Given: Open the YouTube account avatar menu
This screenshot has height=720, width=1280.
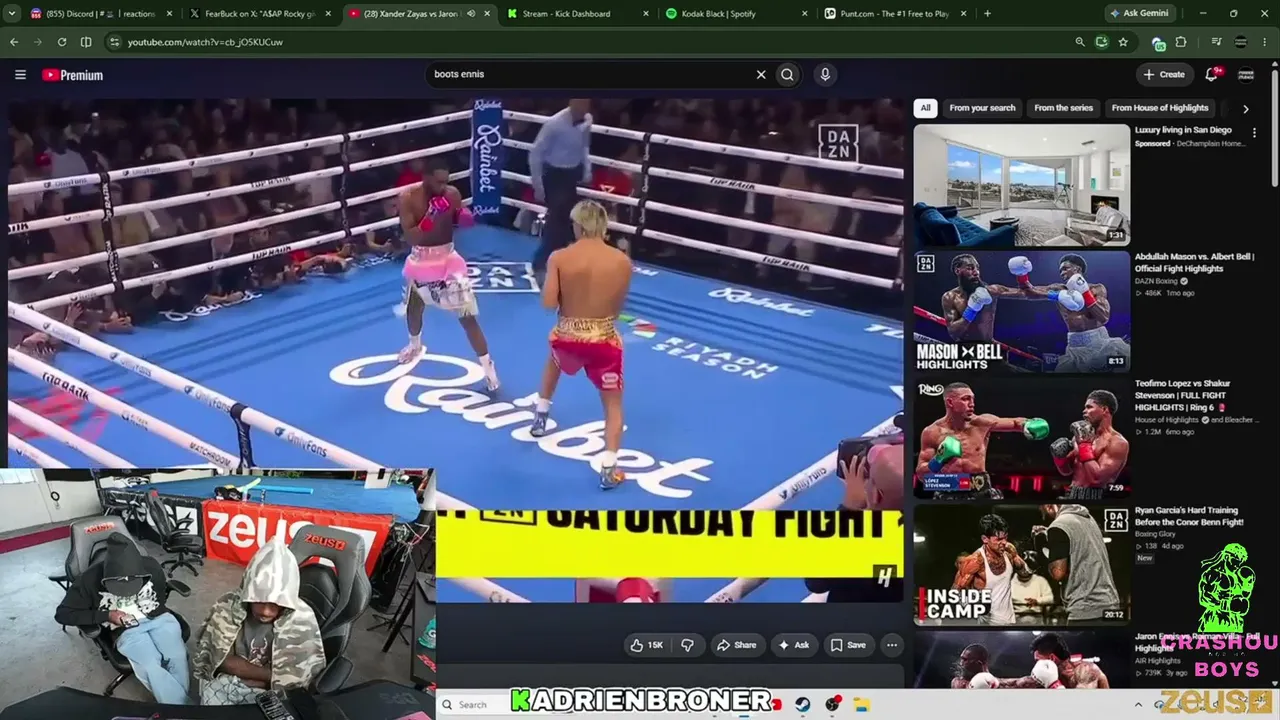Looking at the screenshot, I should click(1246, 75).
